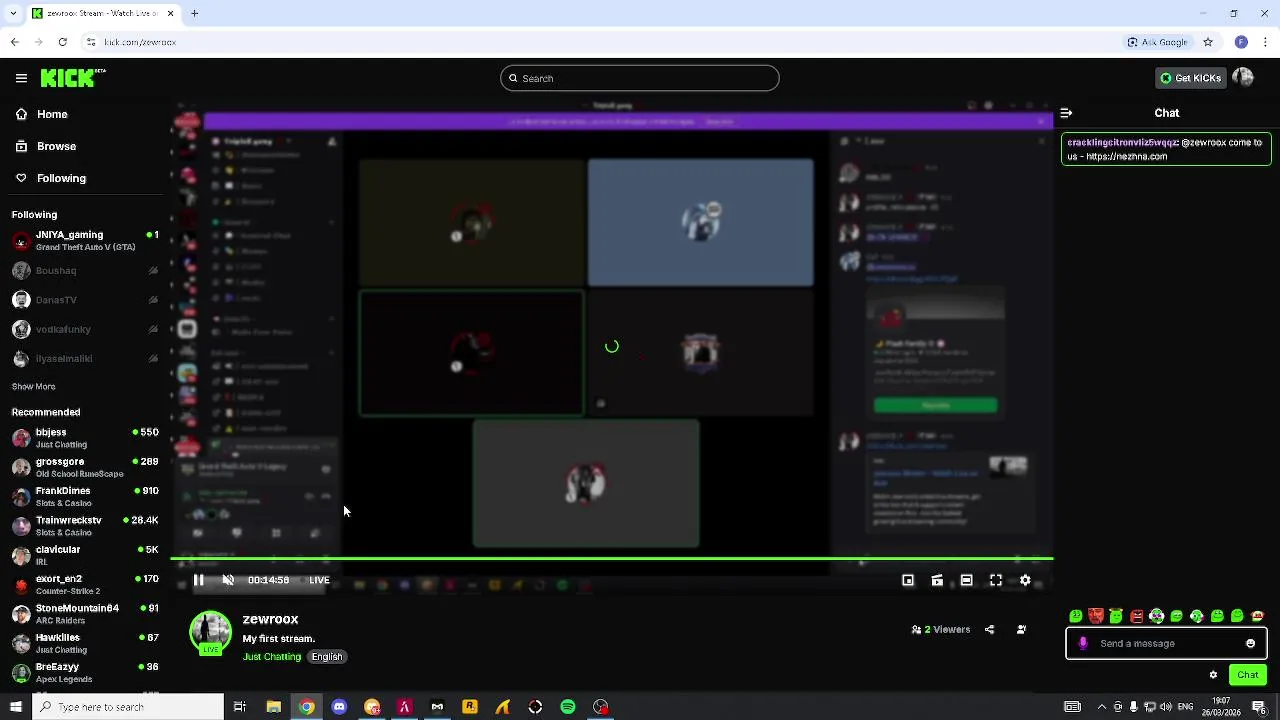Jump to LIVE in the player
The height and width of the screenshot is (720, 1280).
tap(319, 580)
